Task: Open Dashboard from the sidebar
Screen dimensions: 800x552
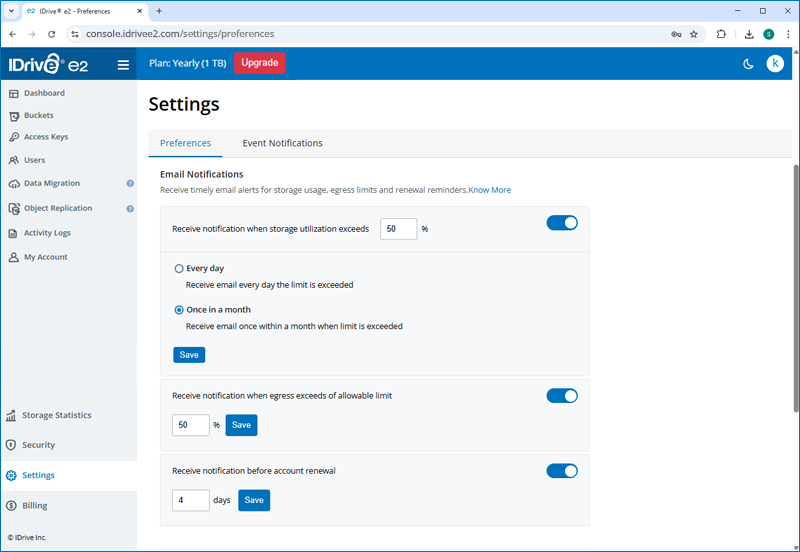Action: [44, 93]
